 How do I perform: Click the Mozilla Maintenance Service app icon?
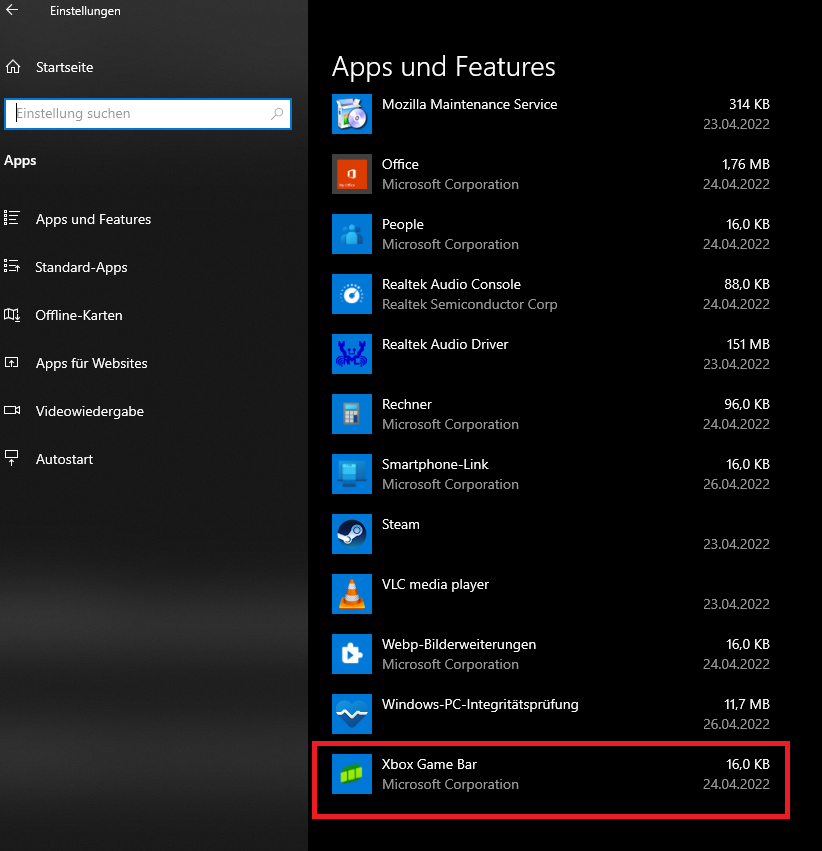click(352, 114)
